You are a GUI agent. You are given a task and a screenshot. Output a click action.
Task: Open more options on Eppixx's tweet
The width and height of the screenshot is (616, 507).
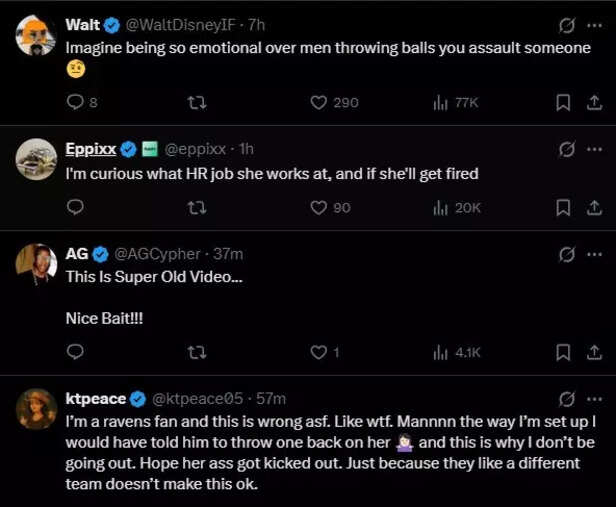tap(594, 149)
